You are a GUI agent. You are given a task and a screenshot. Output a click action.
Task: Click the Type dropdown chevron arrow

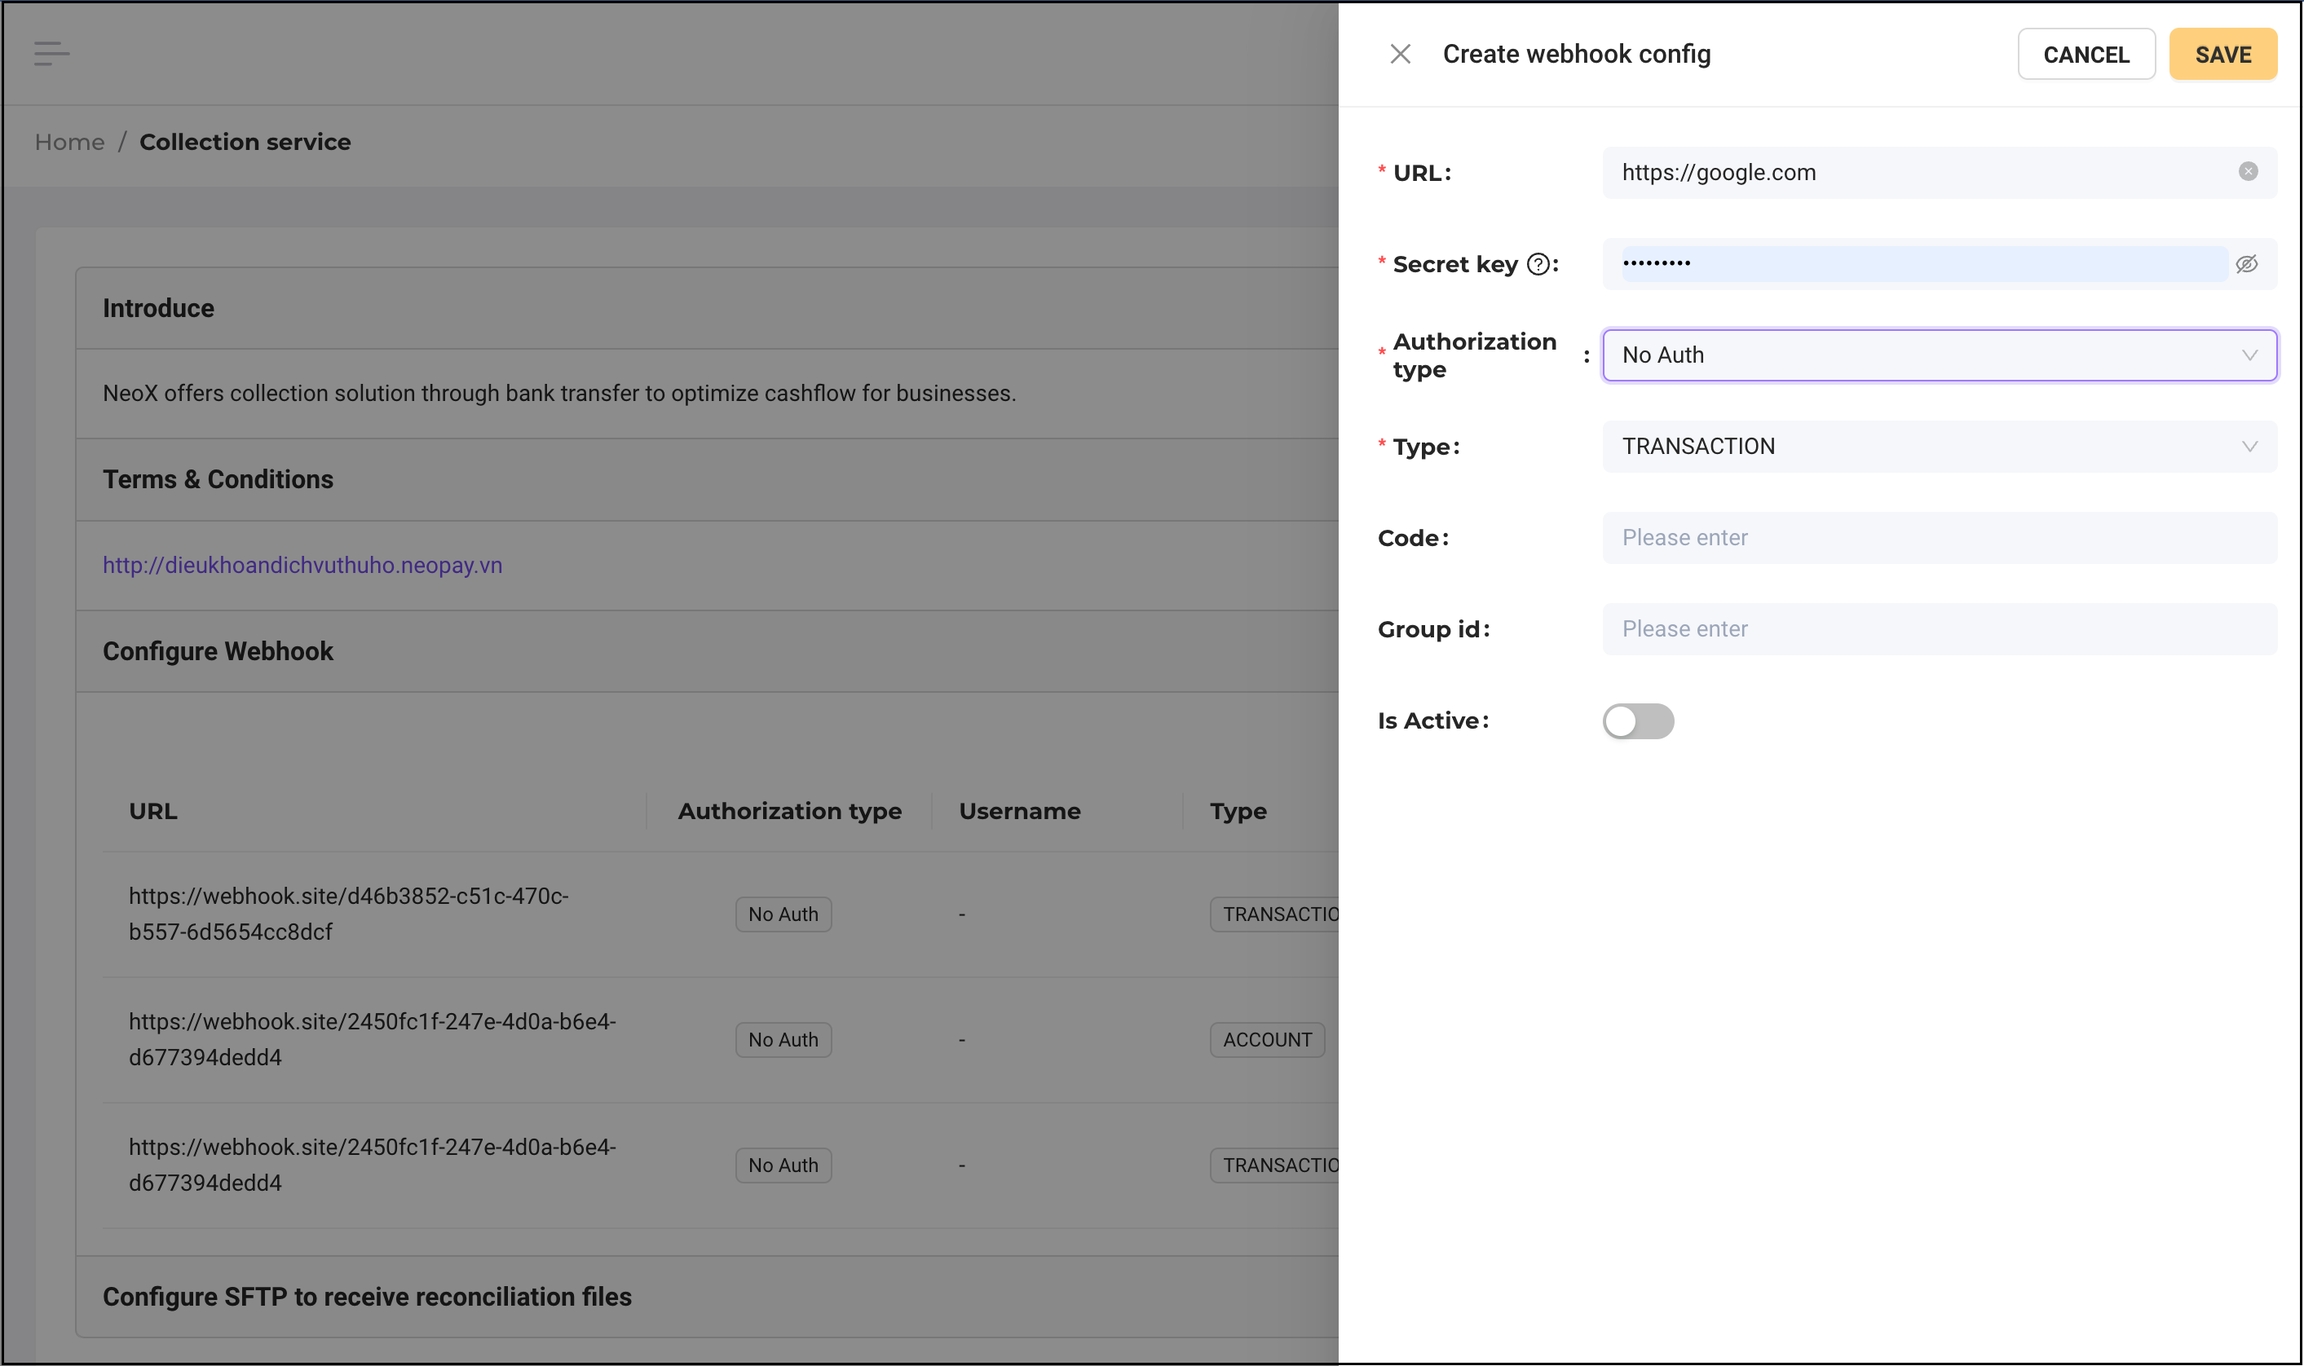pyautogui.click(x=2250, y=447)
